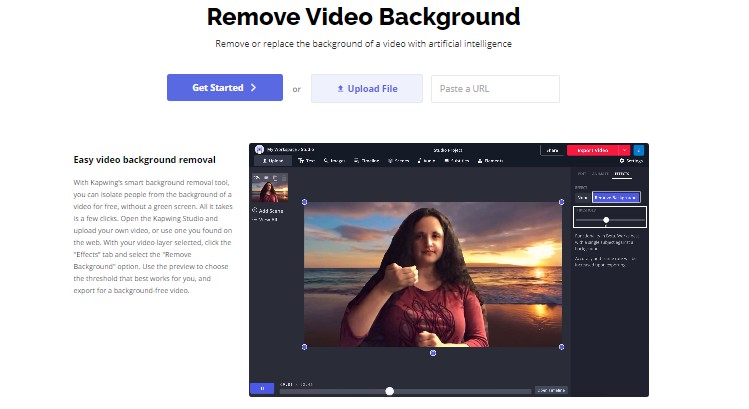Screen dimensions: 749x409
Task: Click the Upload File button
Action: coord(367,89)
